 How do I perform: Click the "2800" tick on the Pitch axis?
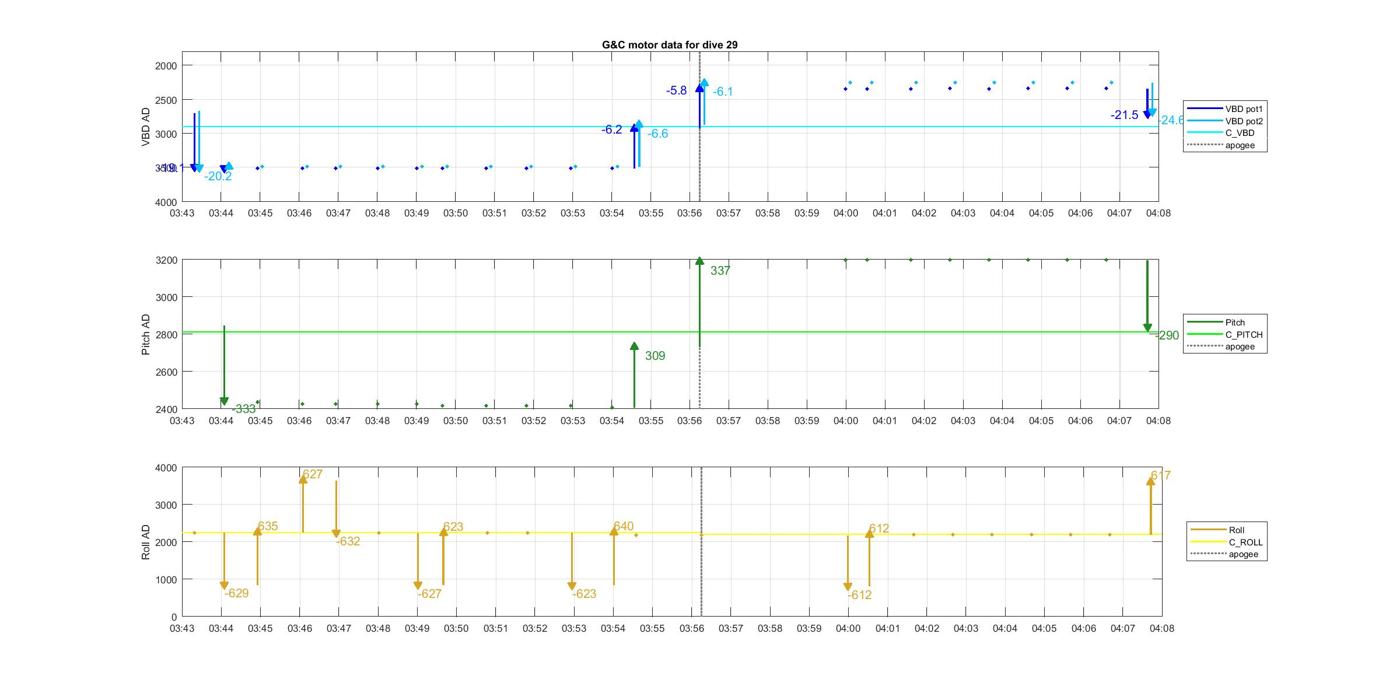click(166, 335)
